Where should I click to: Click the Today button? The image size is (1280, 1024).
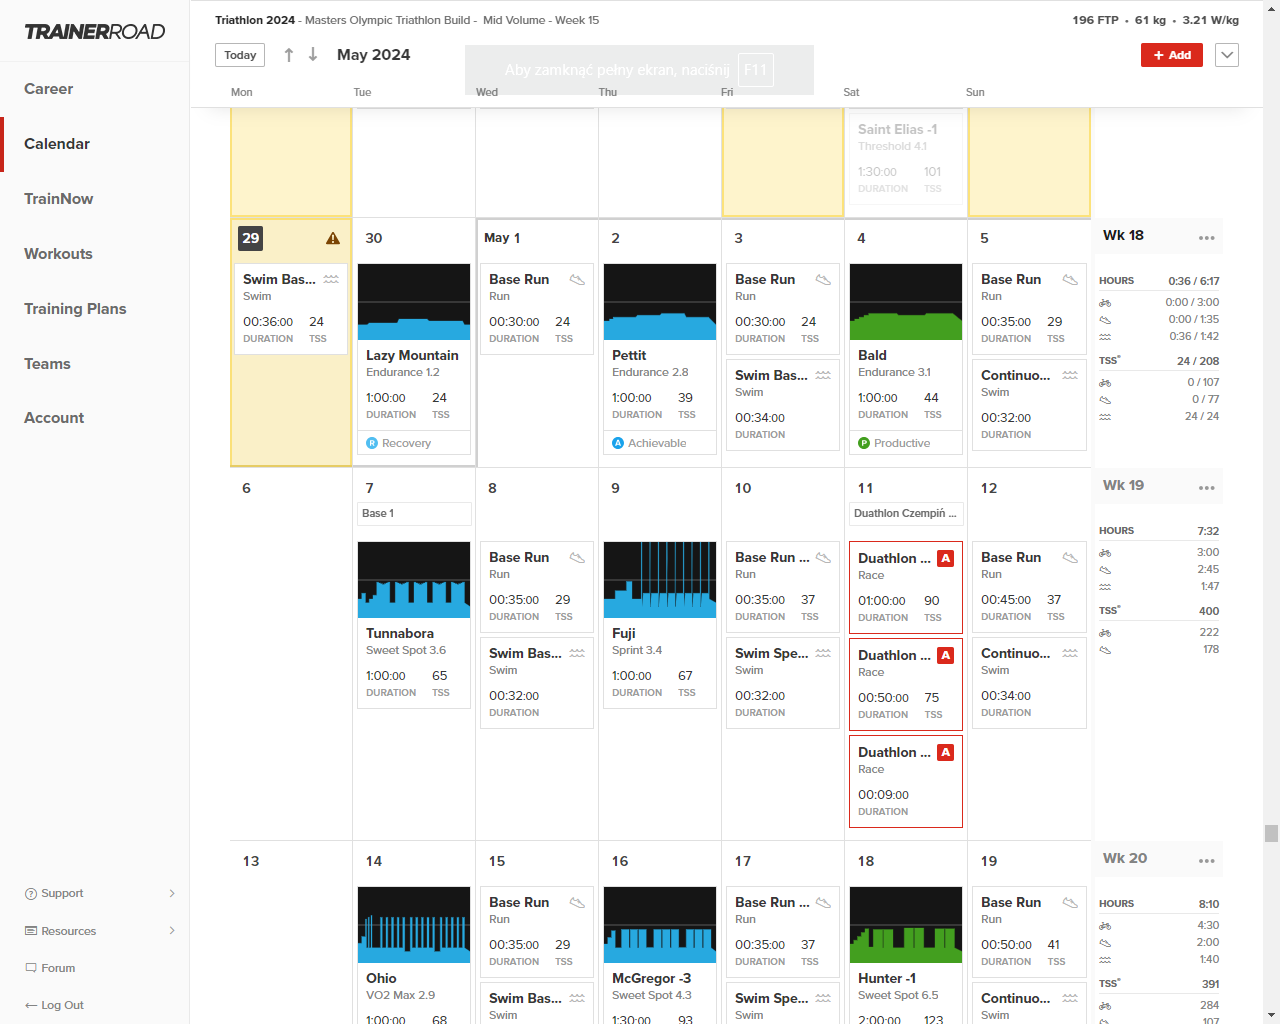pyautogui.click(x=240, y=55)
